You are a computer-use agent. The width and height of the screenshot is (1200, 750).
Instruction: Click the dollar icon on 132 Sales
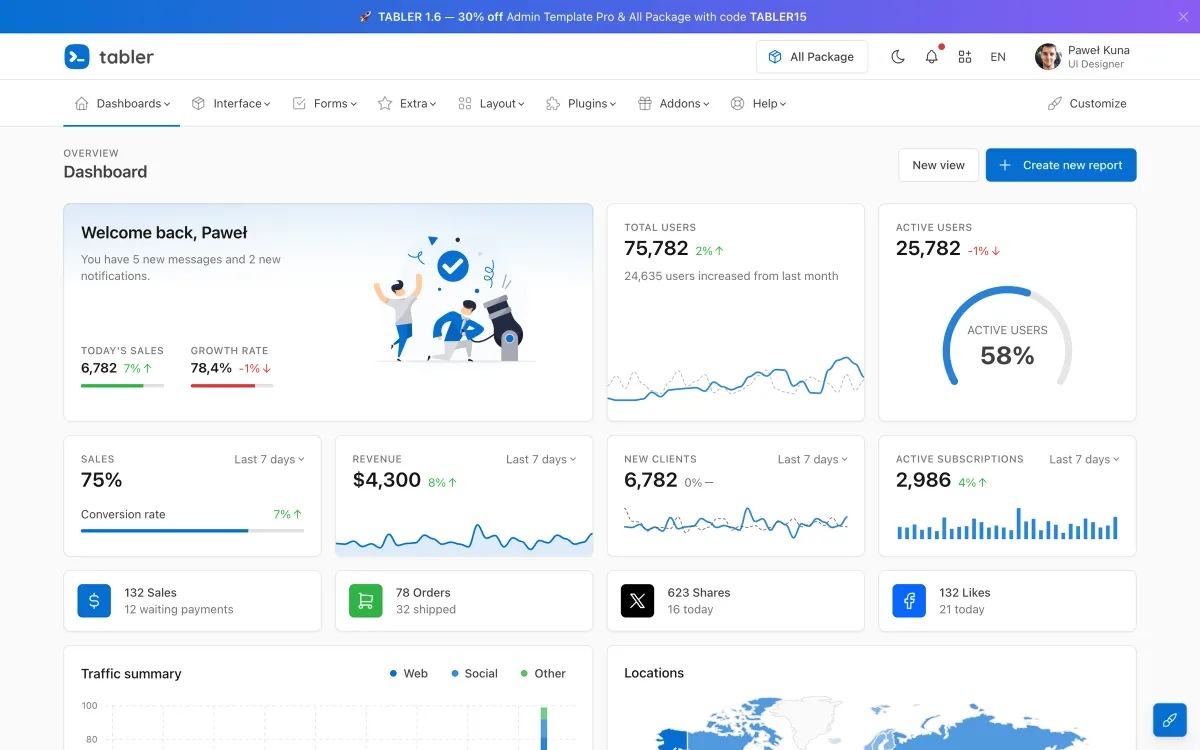[94, 601]
